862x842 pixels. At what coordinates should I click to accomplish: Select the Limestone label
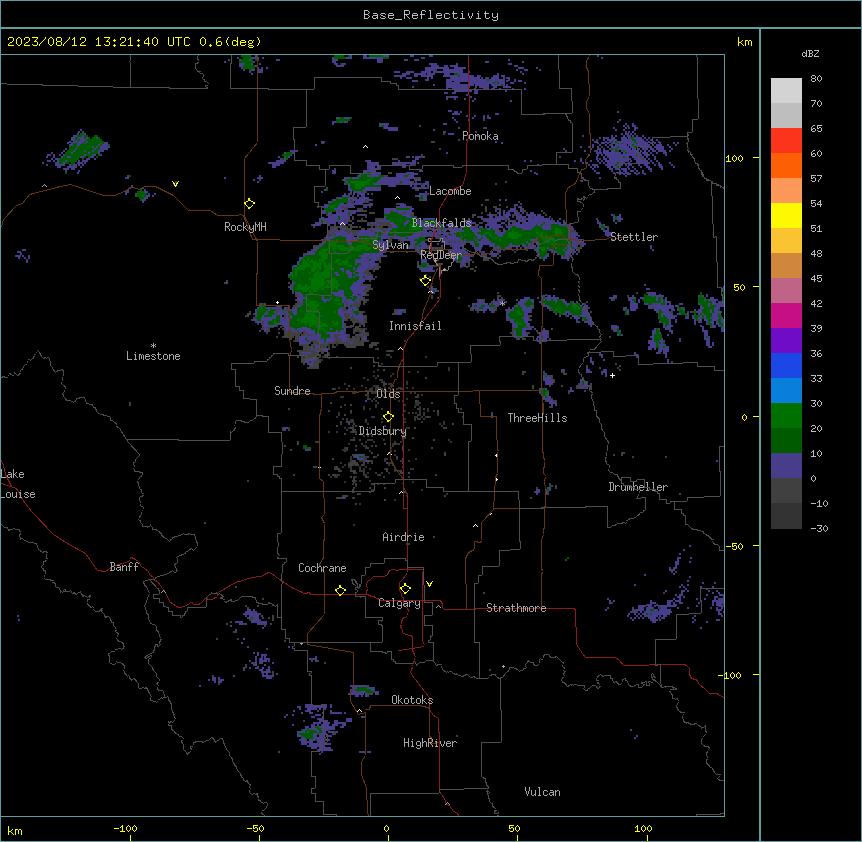[153, 356]
